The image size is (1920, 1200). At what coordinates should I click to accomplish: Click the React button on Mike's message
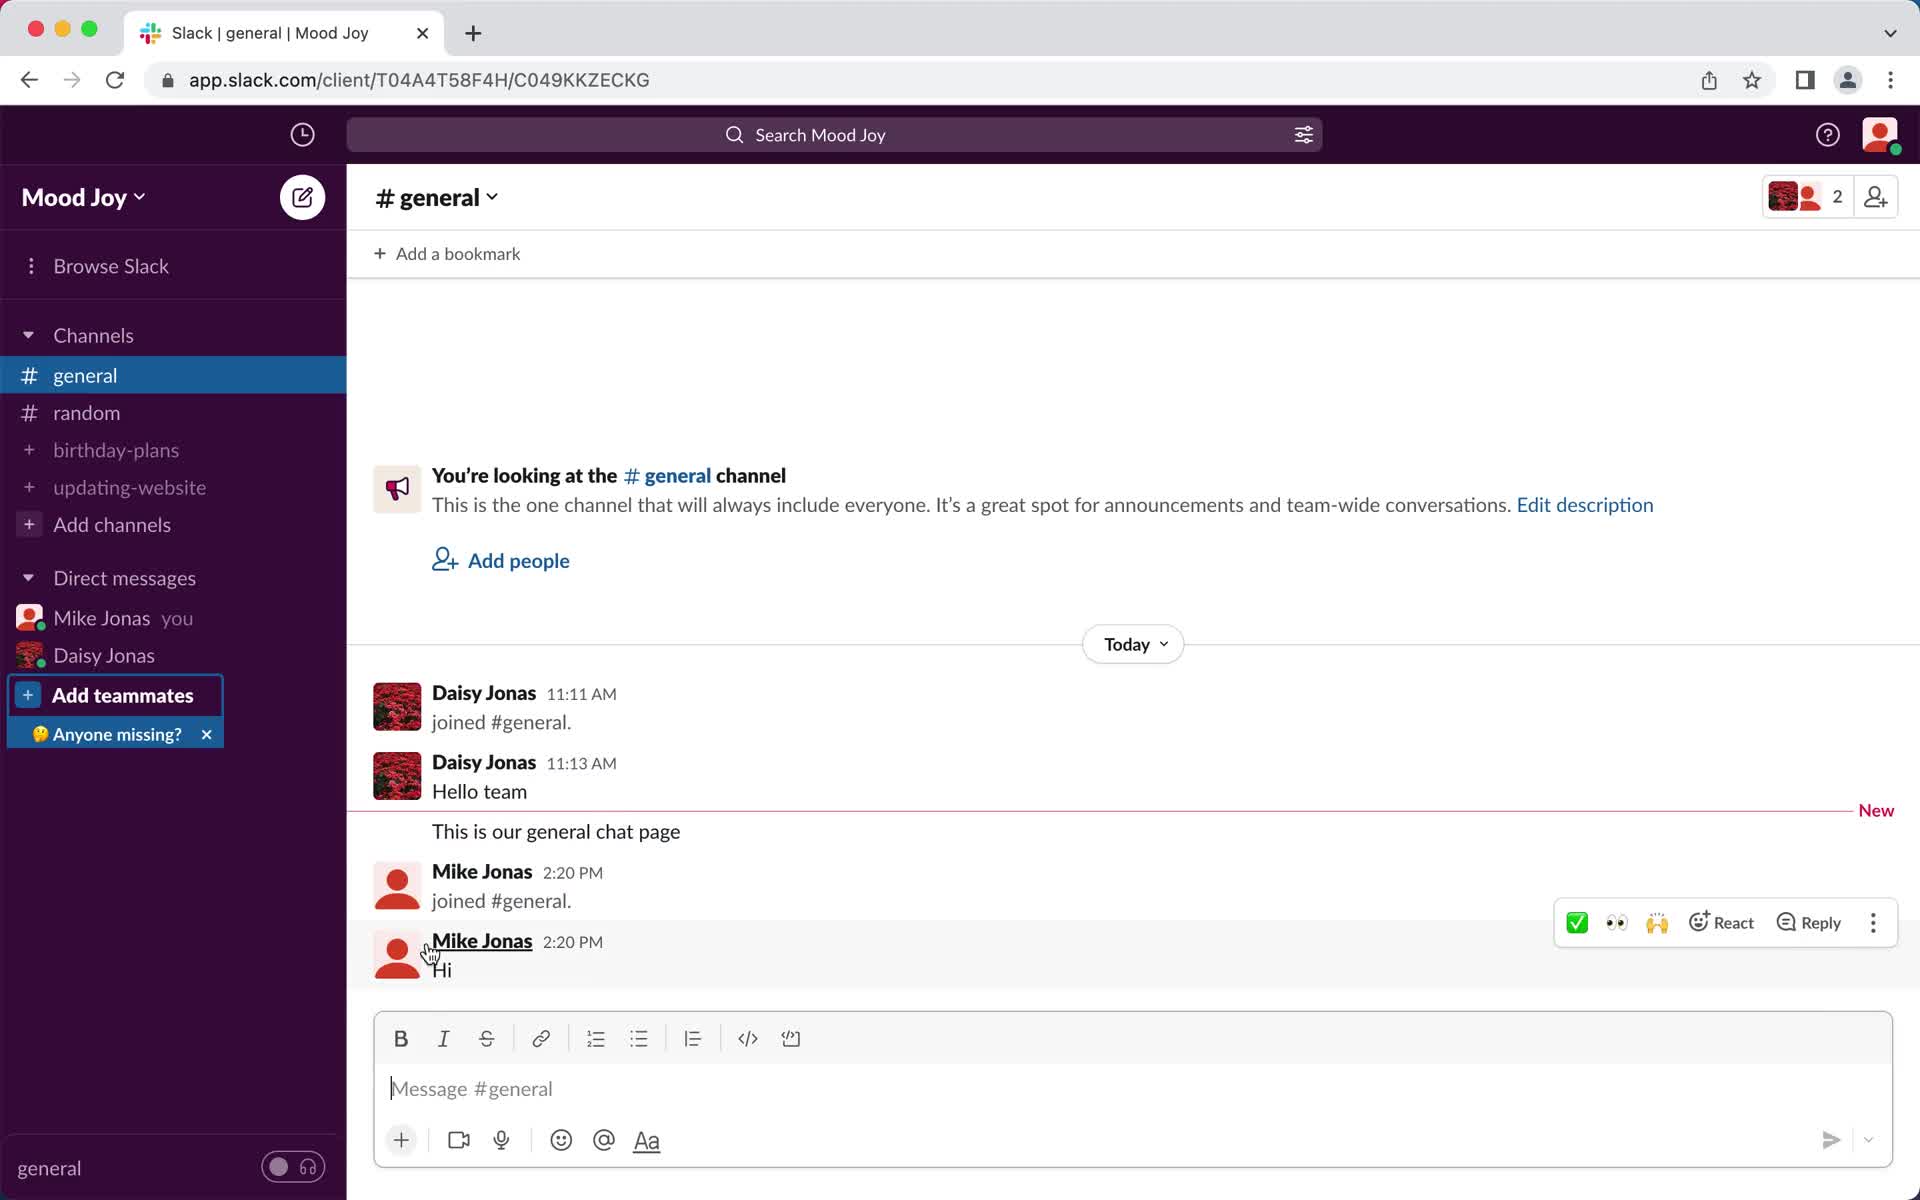[x=1721, y=922]
